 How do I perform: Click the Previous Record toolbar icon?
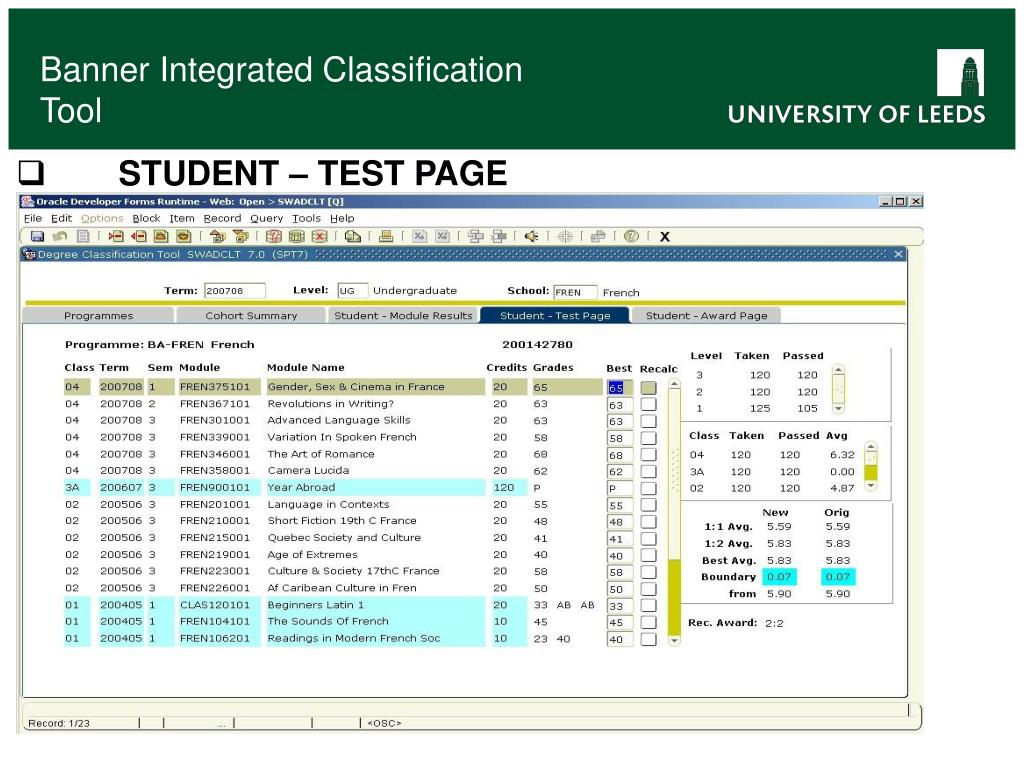coord(161,236)
